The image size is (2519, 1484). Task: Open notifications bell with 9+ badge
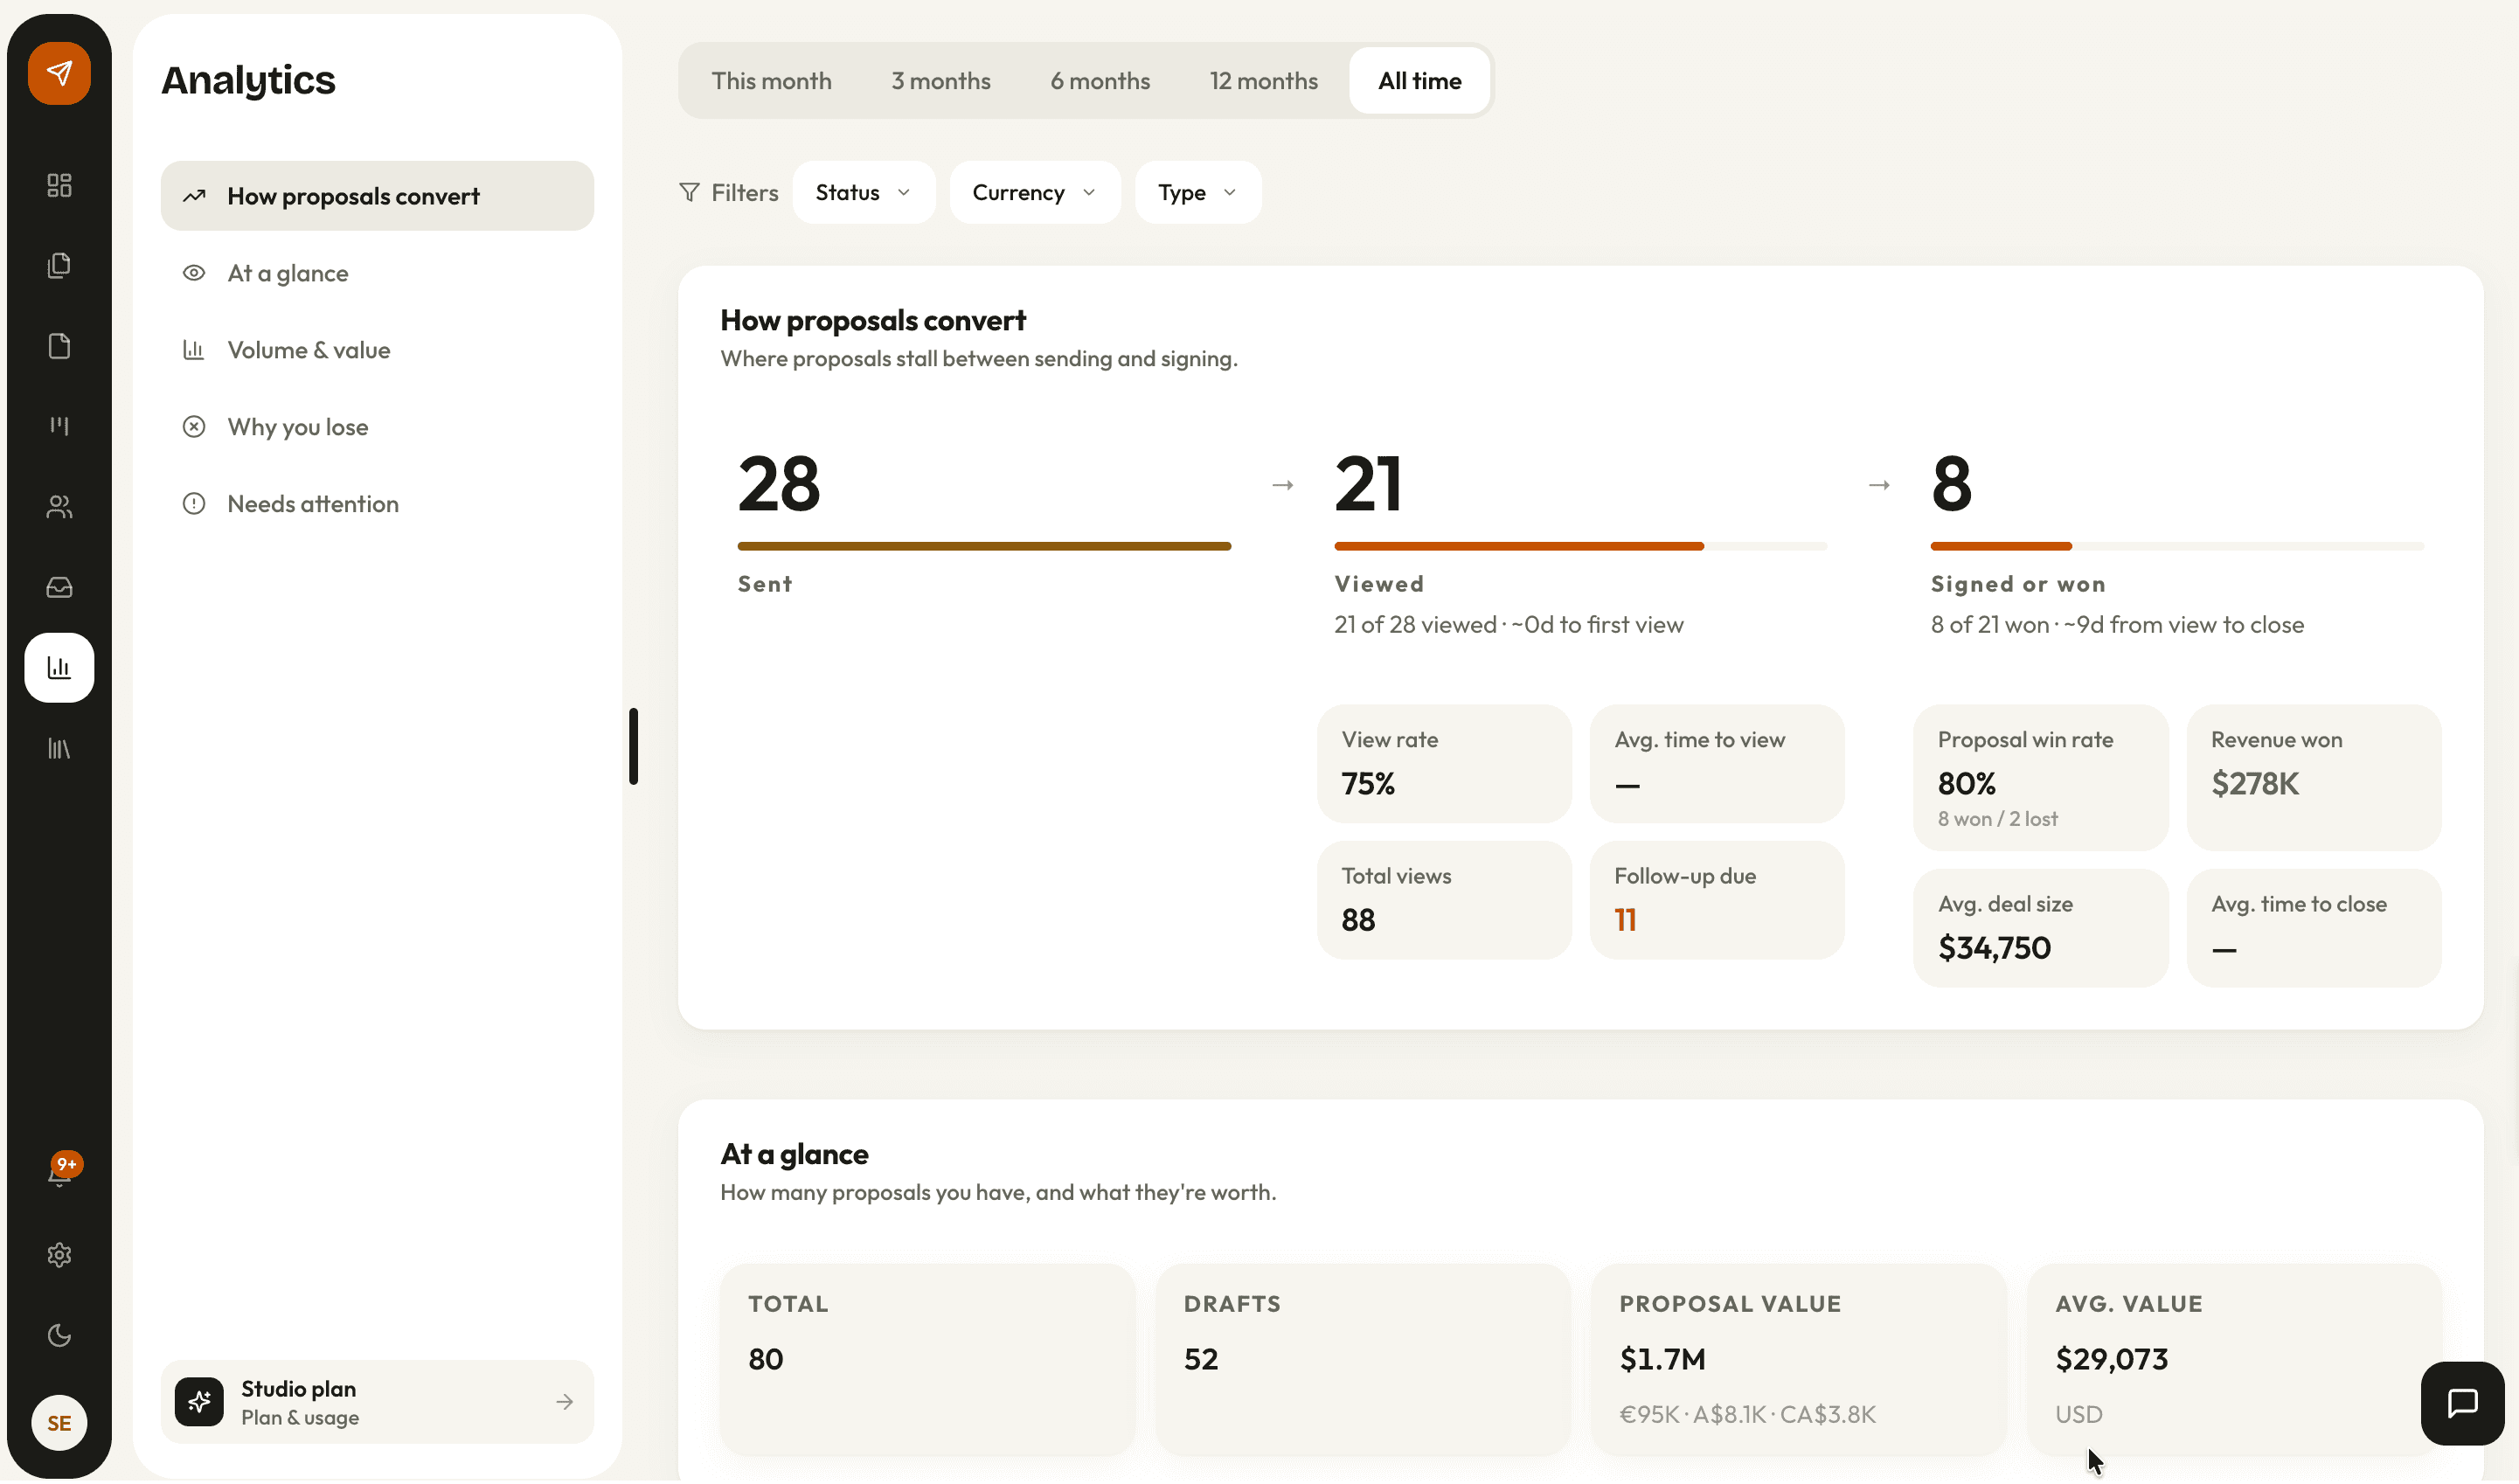pyautogui.click(x=61, y=1172)
